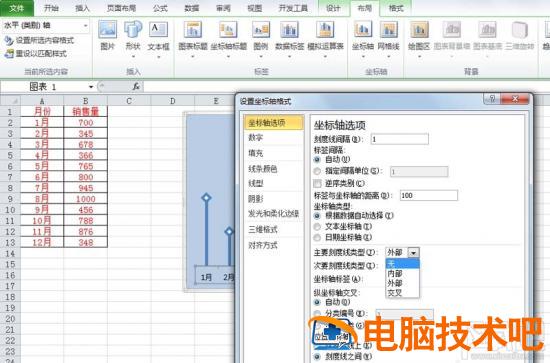Click 设置所选内容格式 format selection
This screenshot has height=363, width=550.
coord(39,40)
